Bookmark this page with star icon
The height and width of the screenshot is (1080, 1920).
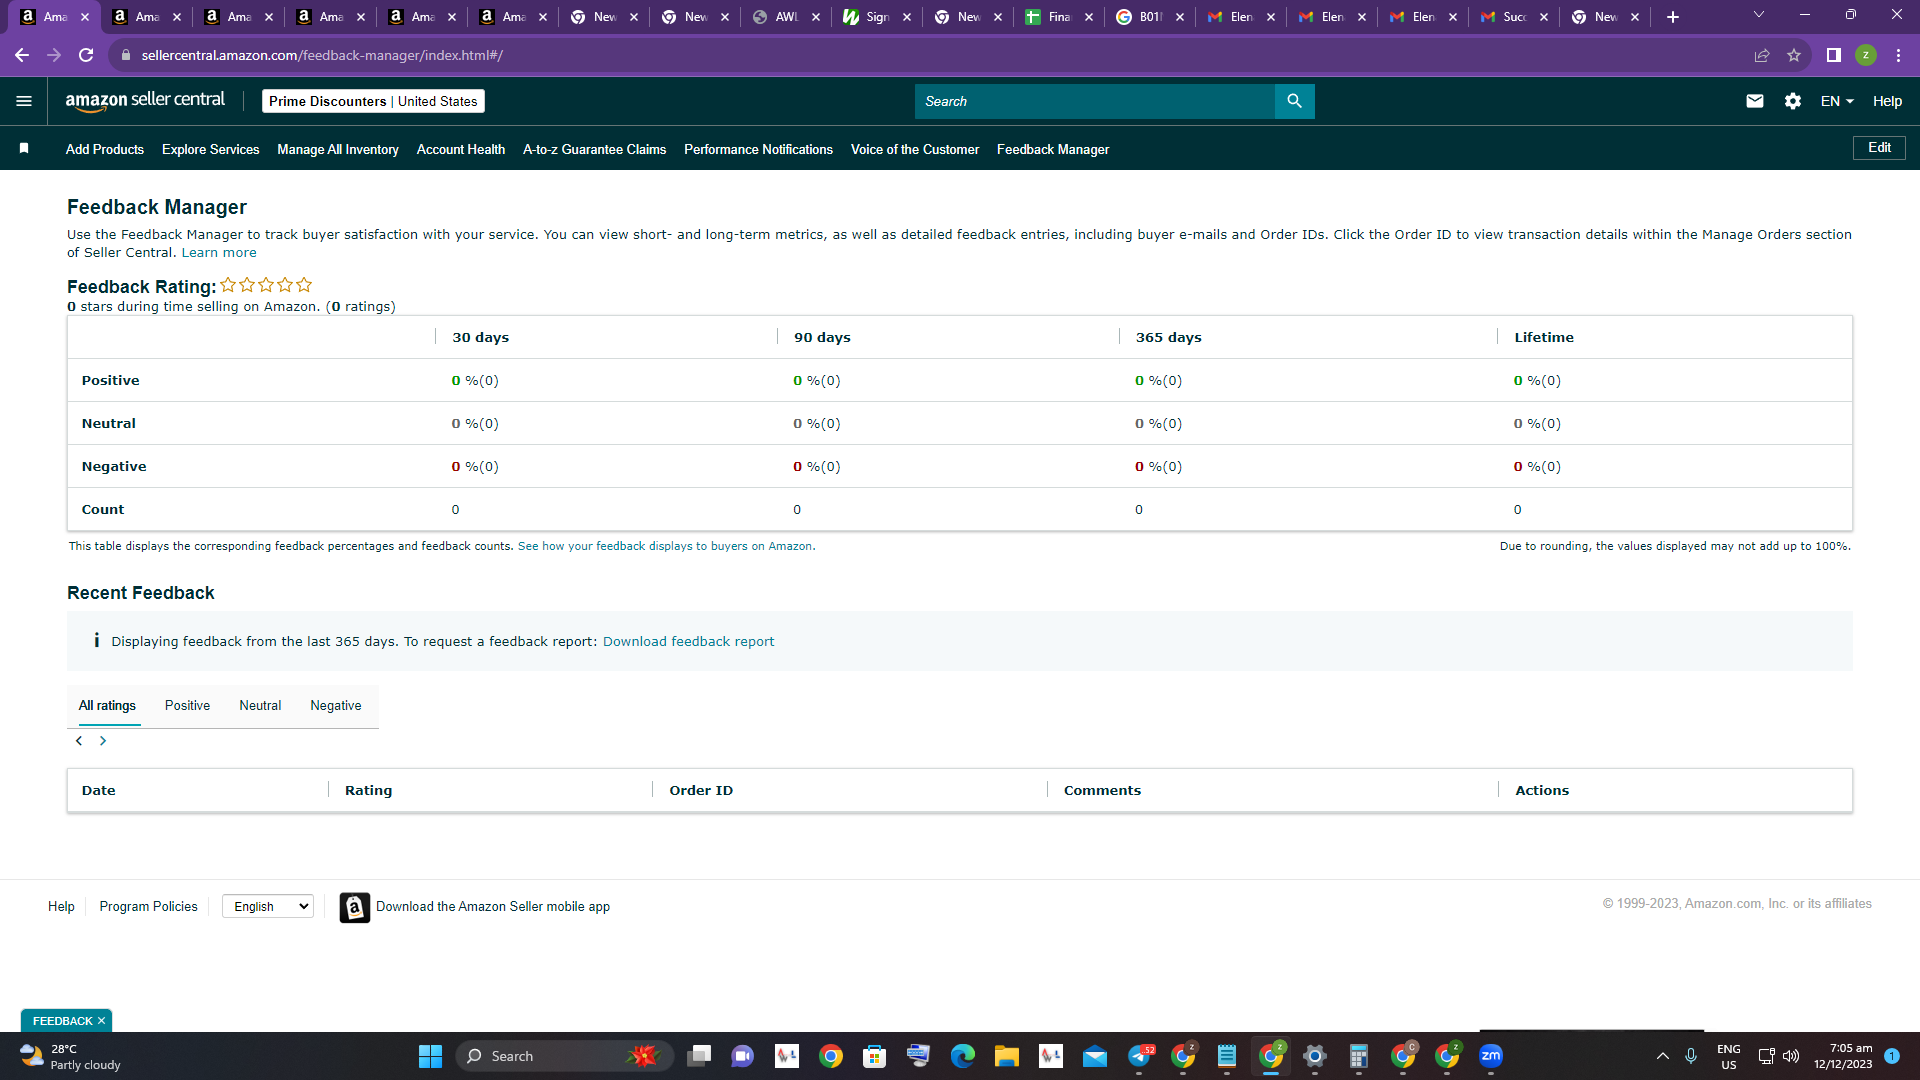click(x=1794, y=55)
